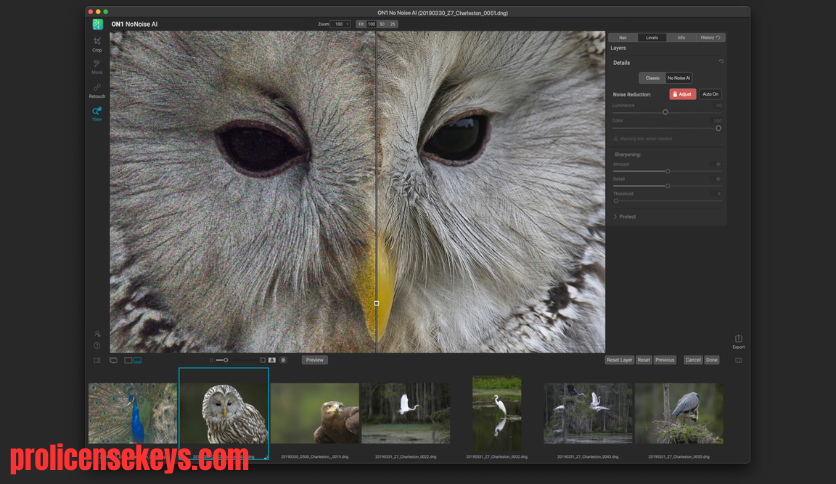Reset Details panel with the undo arrow
This screenshot has height=484, width=836.
click(721, 62)
